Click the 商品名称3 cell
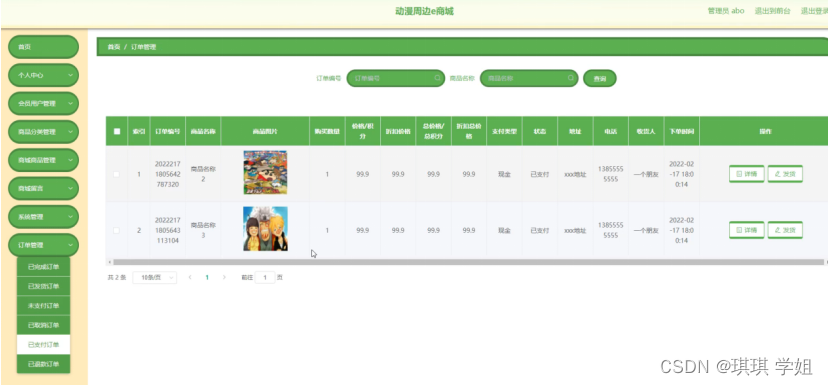Image resolution: width=828 pixels, height=385 pixels. tap(203, 230)
